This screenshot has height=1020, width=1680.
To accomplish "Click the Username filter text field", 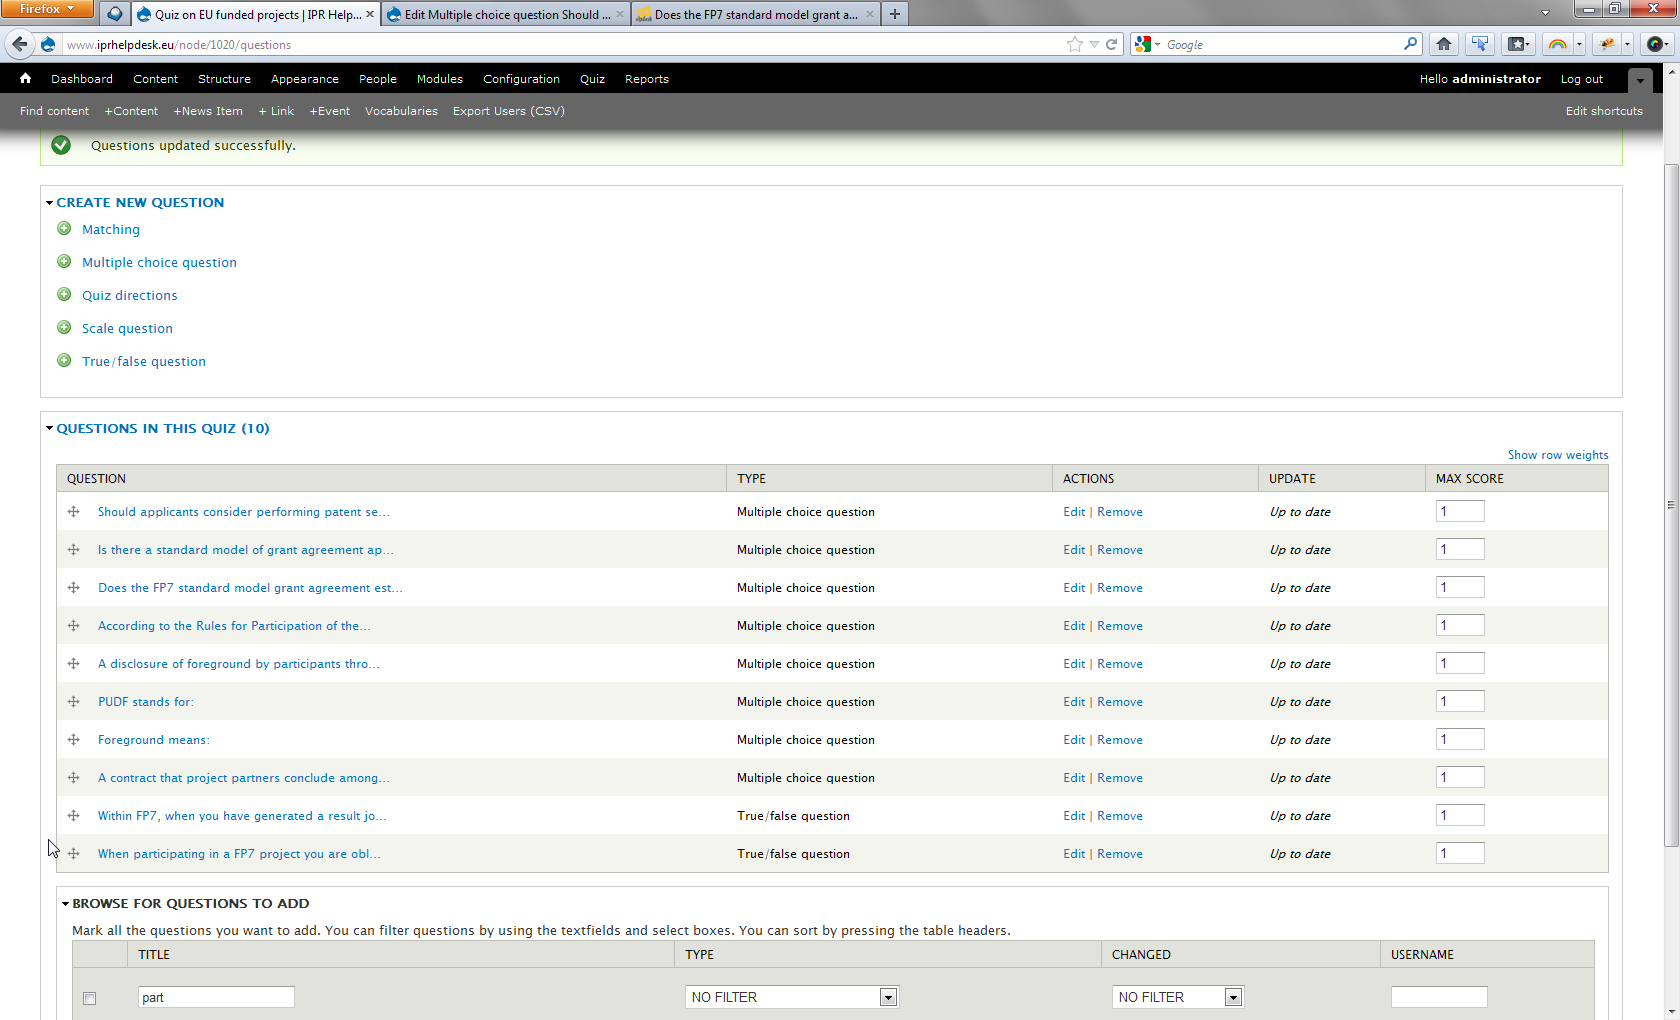I will pos(1439,997).
